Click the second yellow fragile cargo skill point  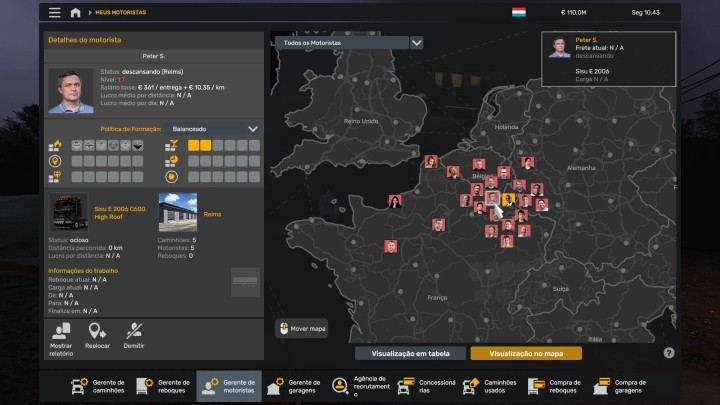(x=205, y=146)
